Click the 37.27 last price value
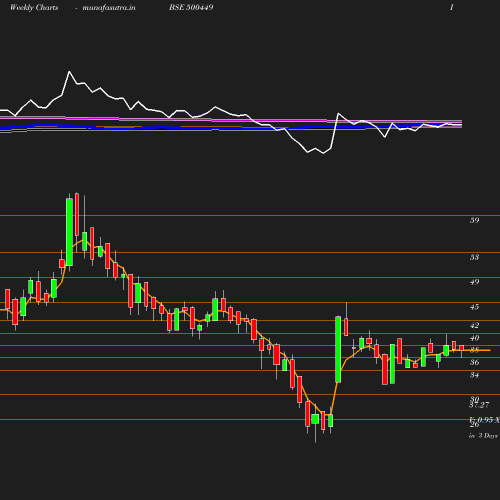This screenshot has height=500, width=500. click(479, 405)
